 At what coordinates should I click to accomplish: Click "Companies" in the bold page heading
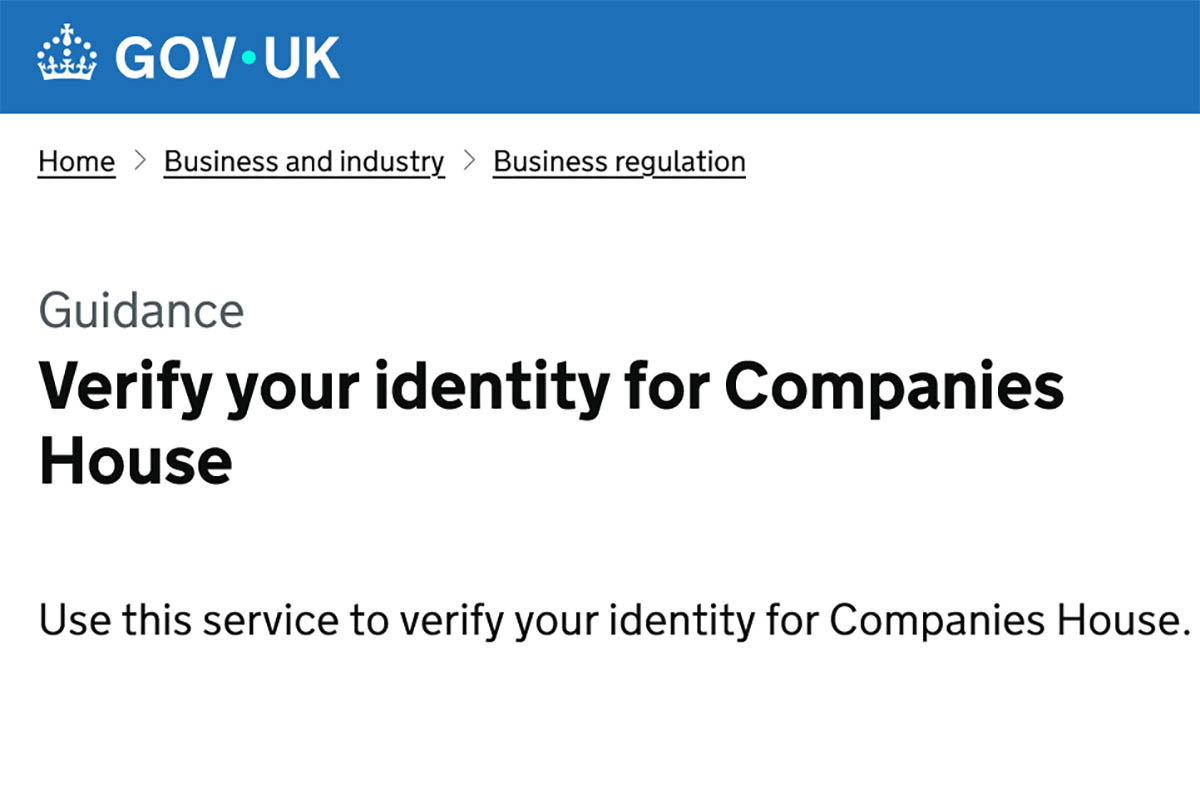(x=894, y=388)
